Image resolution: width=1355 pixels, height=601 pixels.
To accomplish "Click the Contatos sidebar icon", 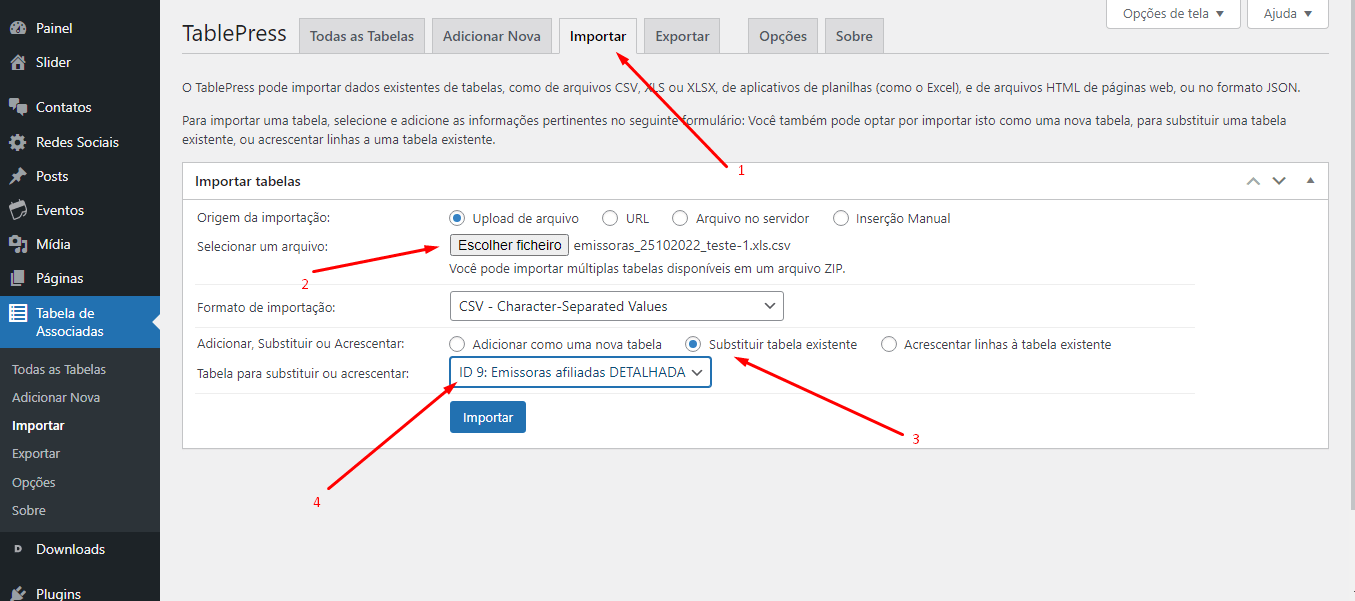I will (x=18, y=107).
